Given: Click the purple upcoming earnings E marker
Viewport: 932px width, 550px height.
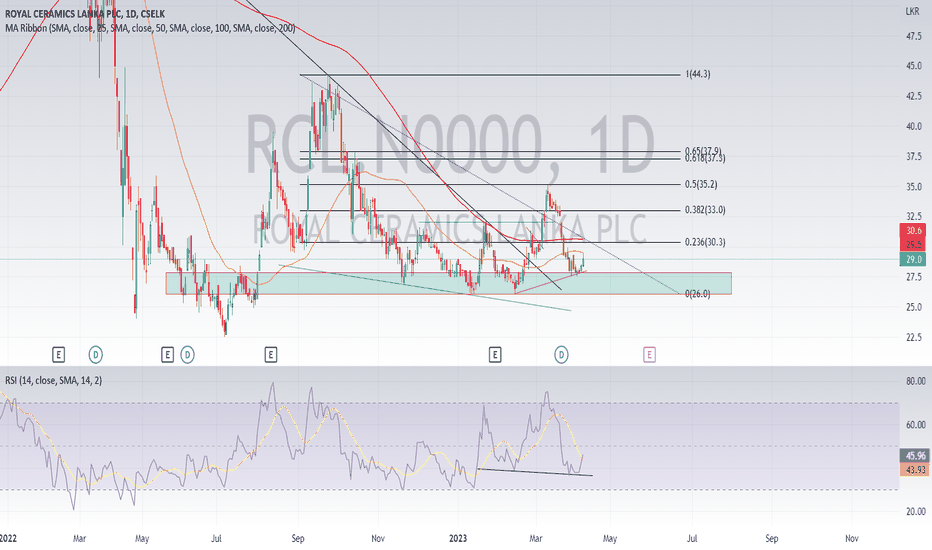Looking at the screenshot, I should (649, 355).
